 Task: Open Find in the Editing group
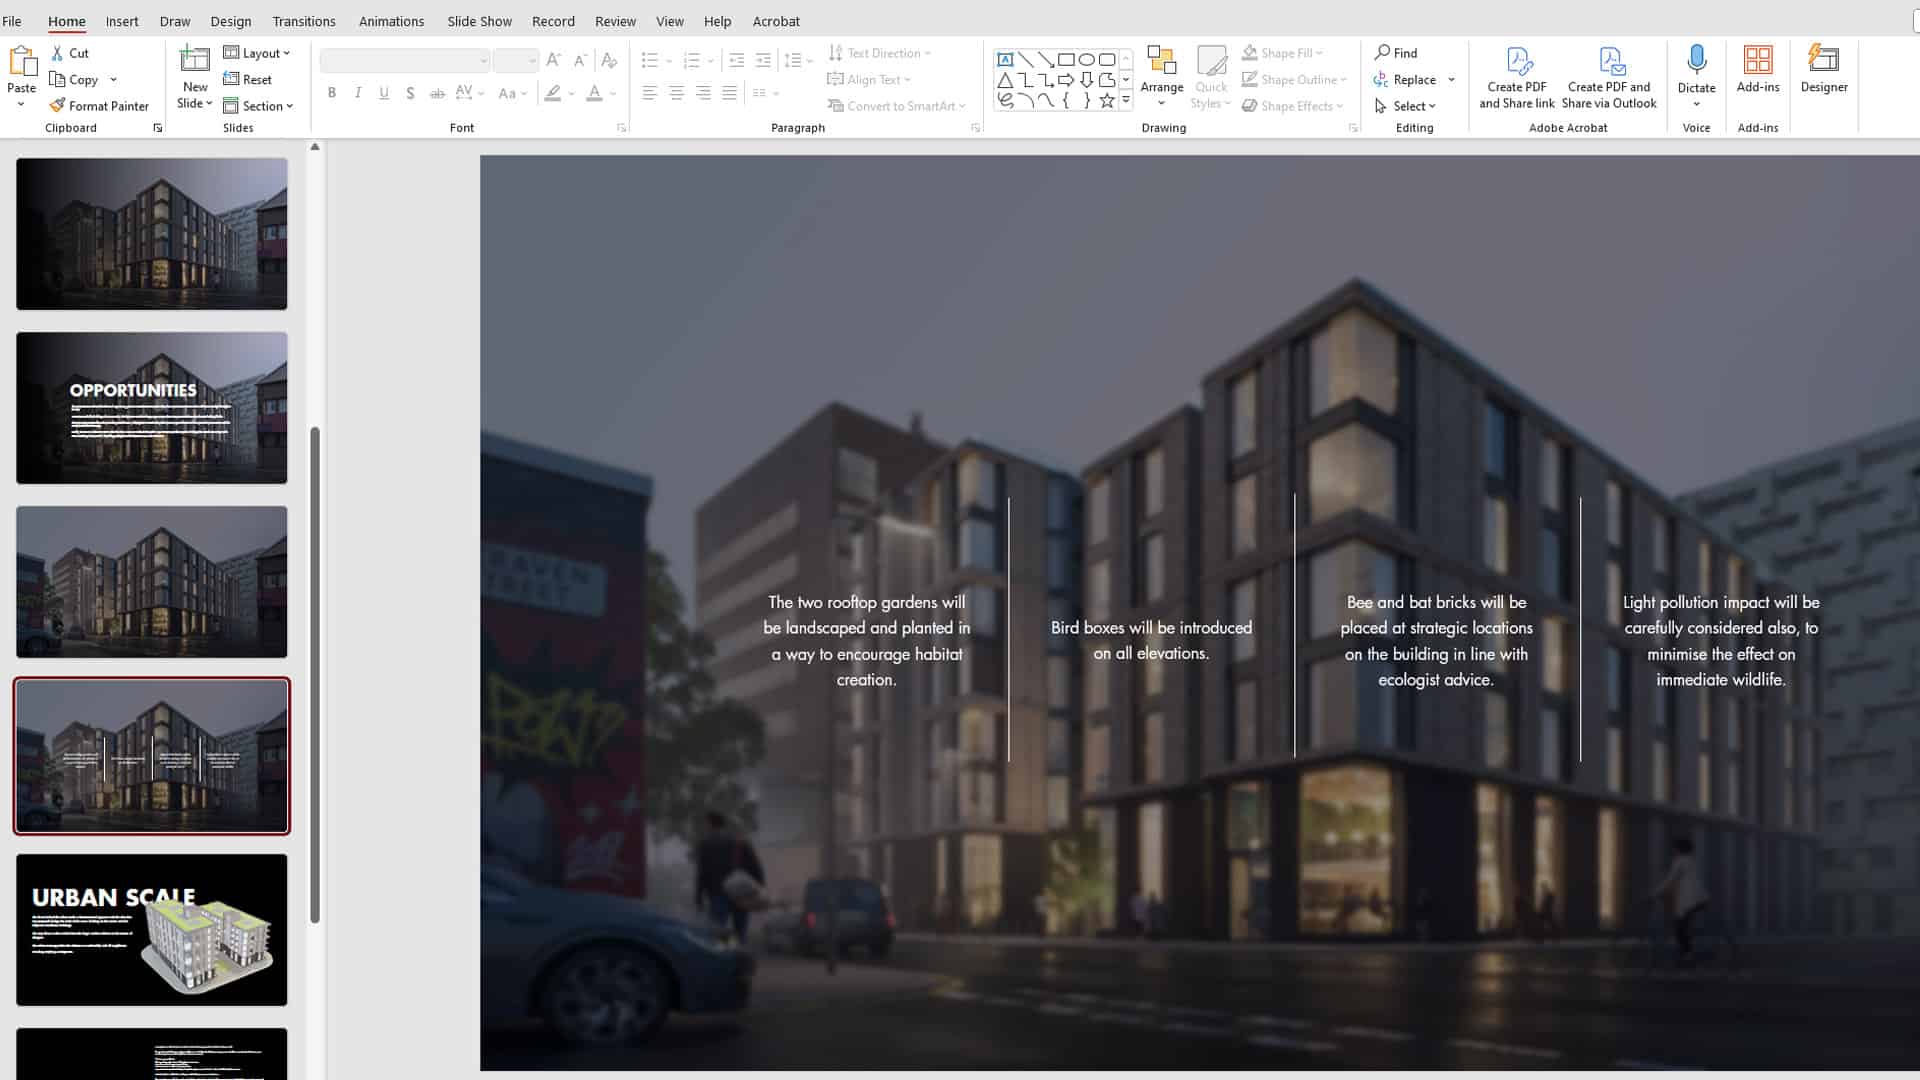click(1397, 52)
